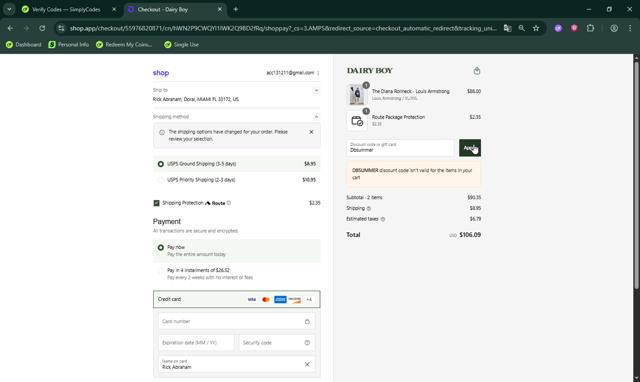Close the Checkout Dairy Boy tab
This screenshot has width=640, height=382.
[220, 9]
